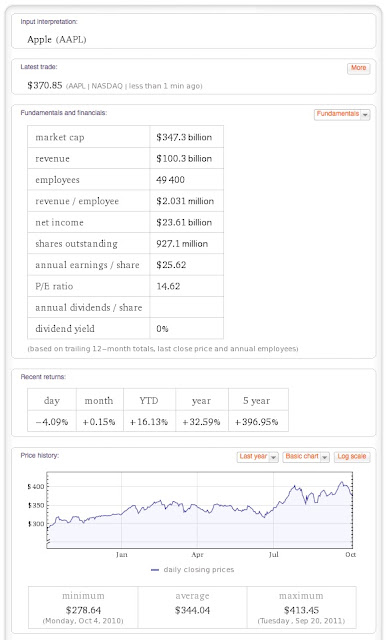Click the trailing 12-month totals footnote
This screenshot has width=389, height=640.
pyautogui.click(x=163, y=349)
